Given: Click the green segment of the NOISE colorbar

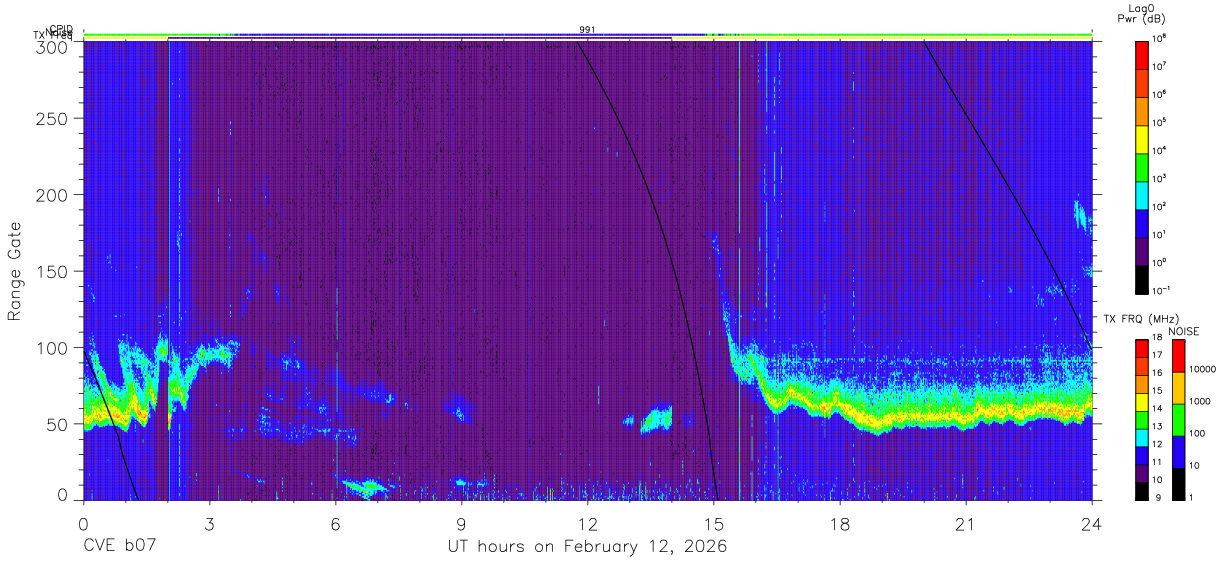Looking at the screenshot, I should (1178, 419).
